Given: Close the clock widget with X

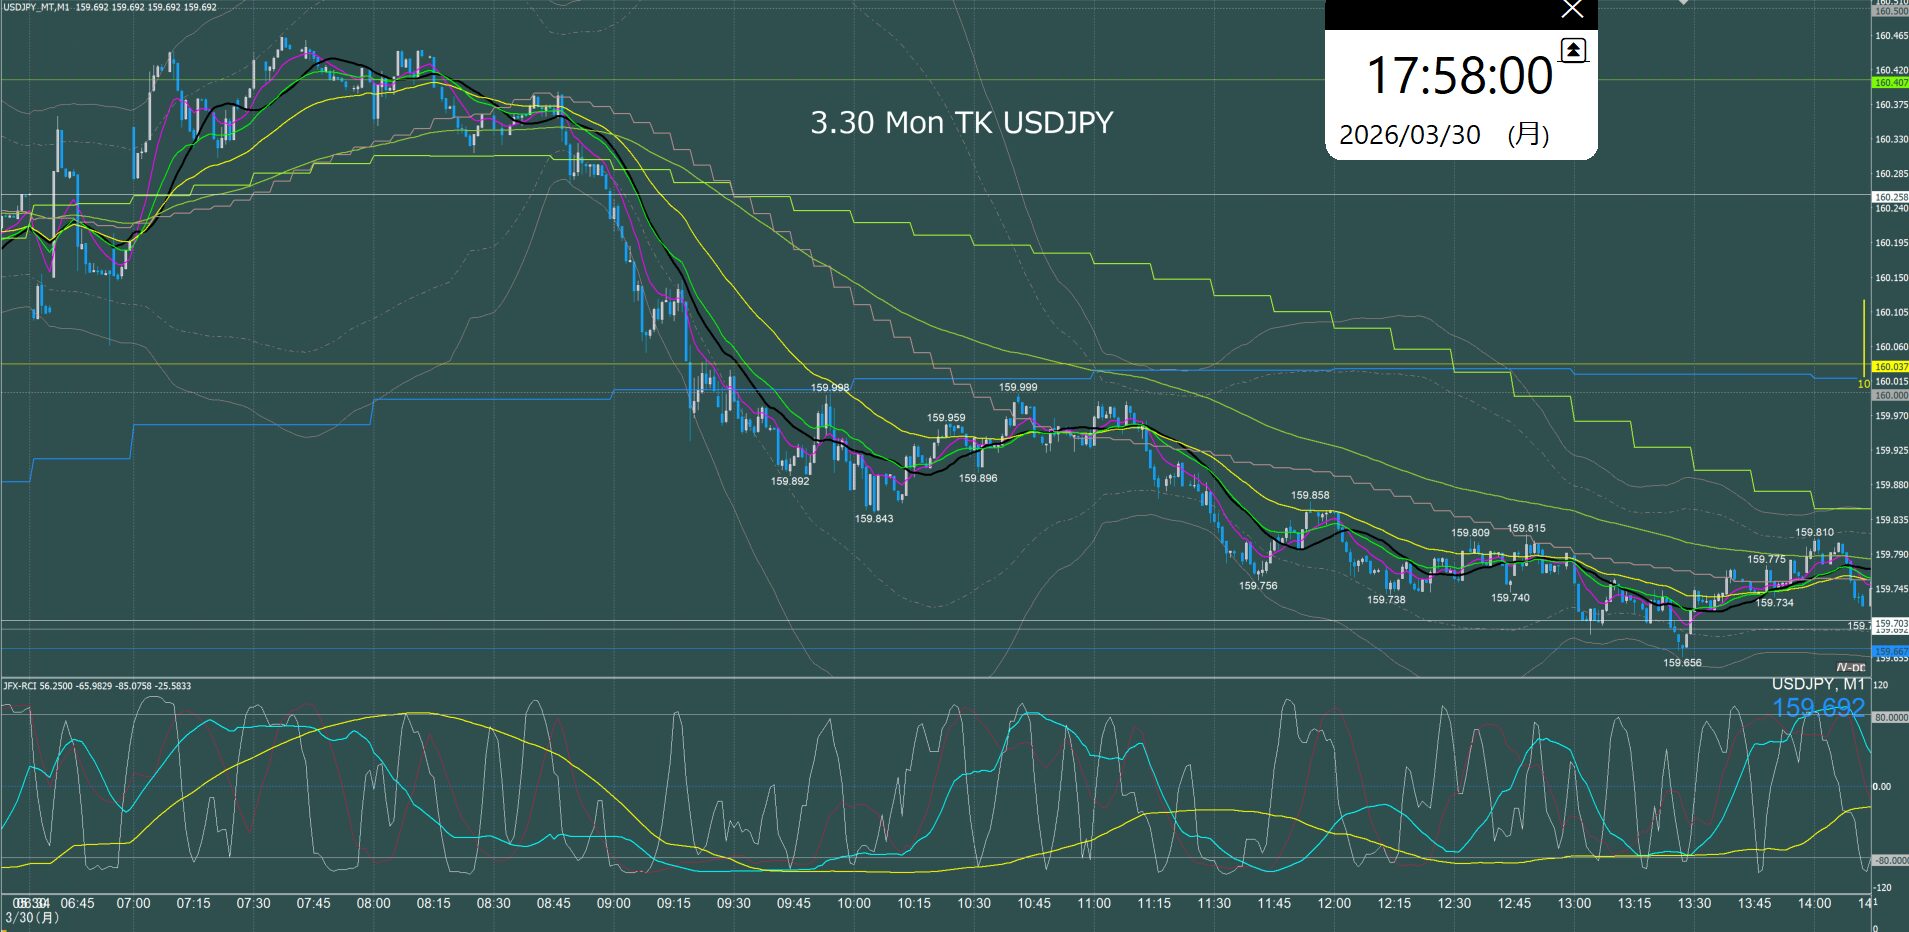Looking at the screenshot, I should pos(1572,11).
